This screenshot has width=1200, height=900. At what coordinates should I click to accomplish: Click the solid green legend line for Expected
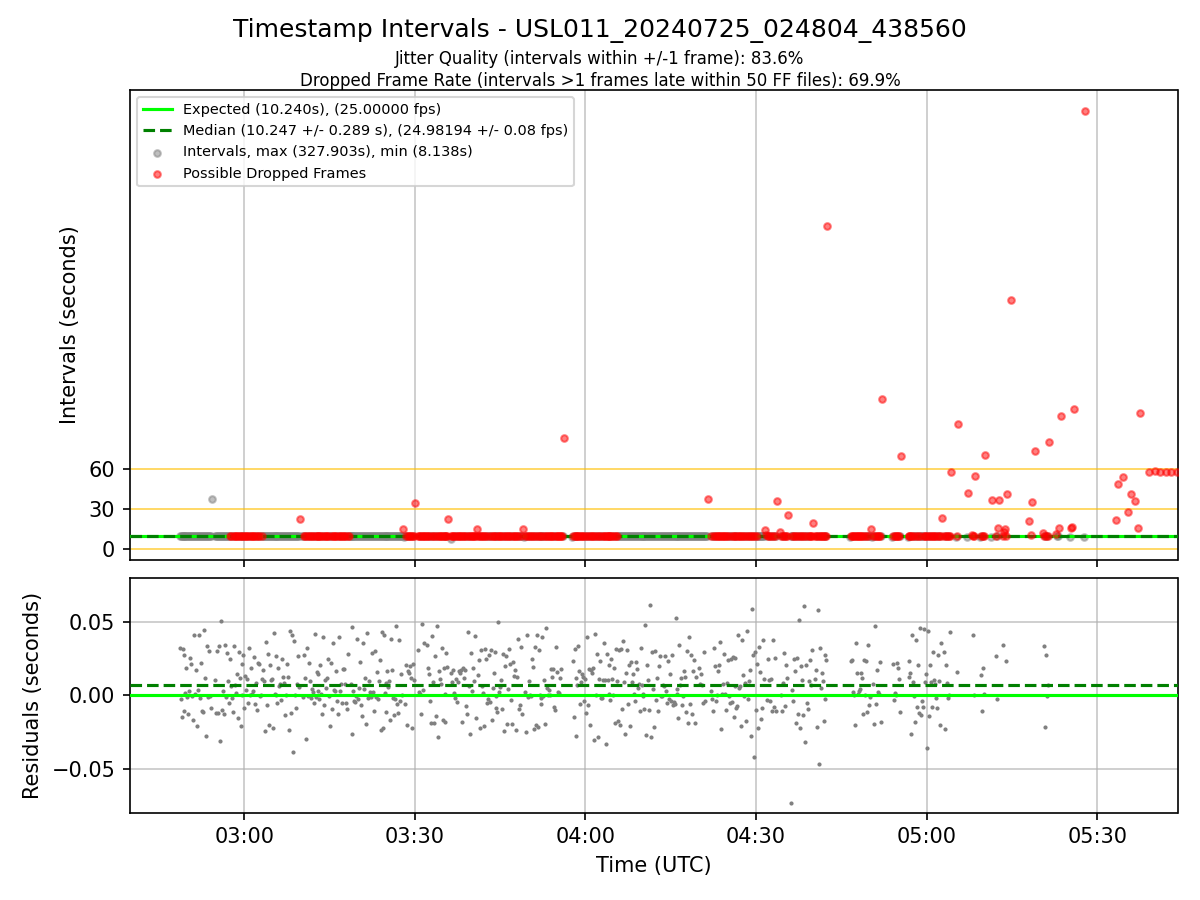click(158, 109)
